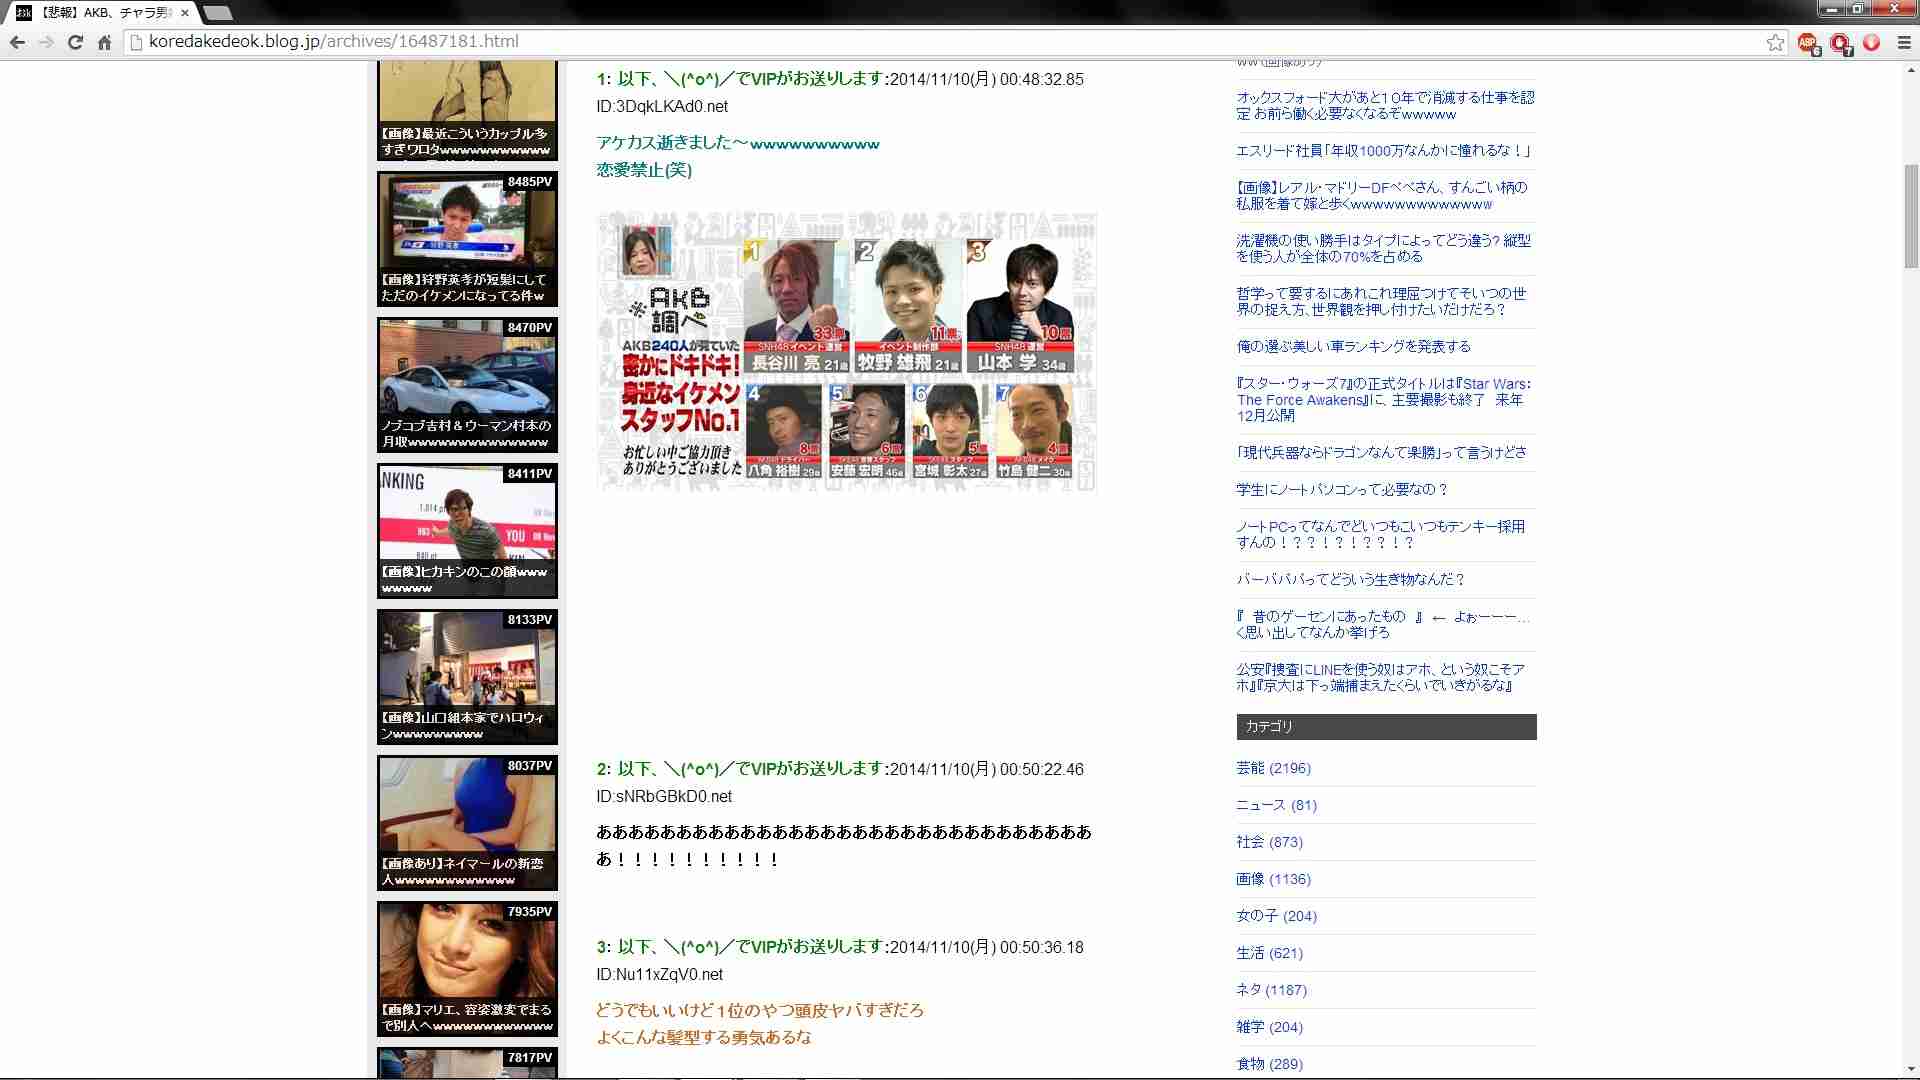
Task: Open the 画像 (1136) category
Action: tap(1273, 879)
